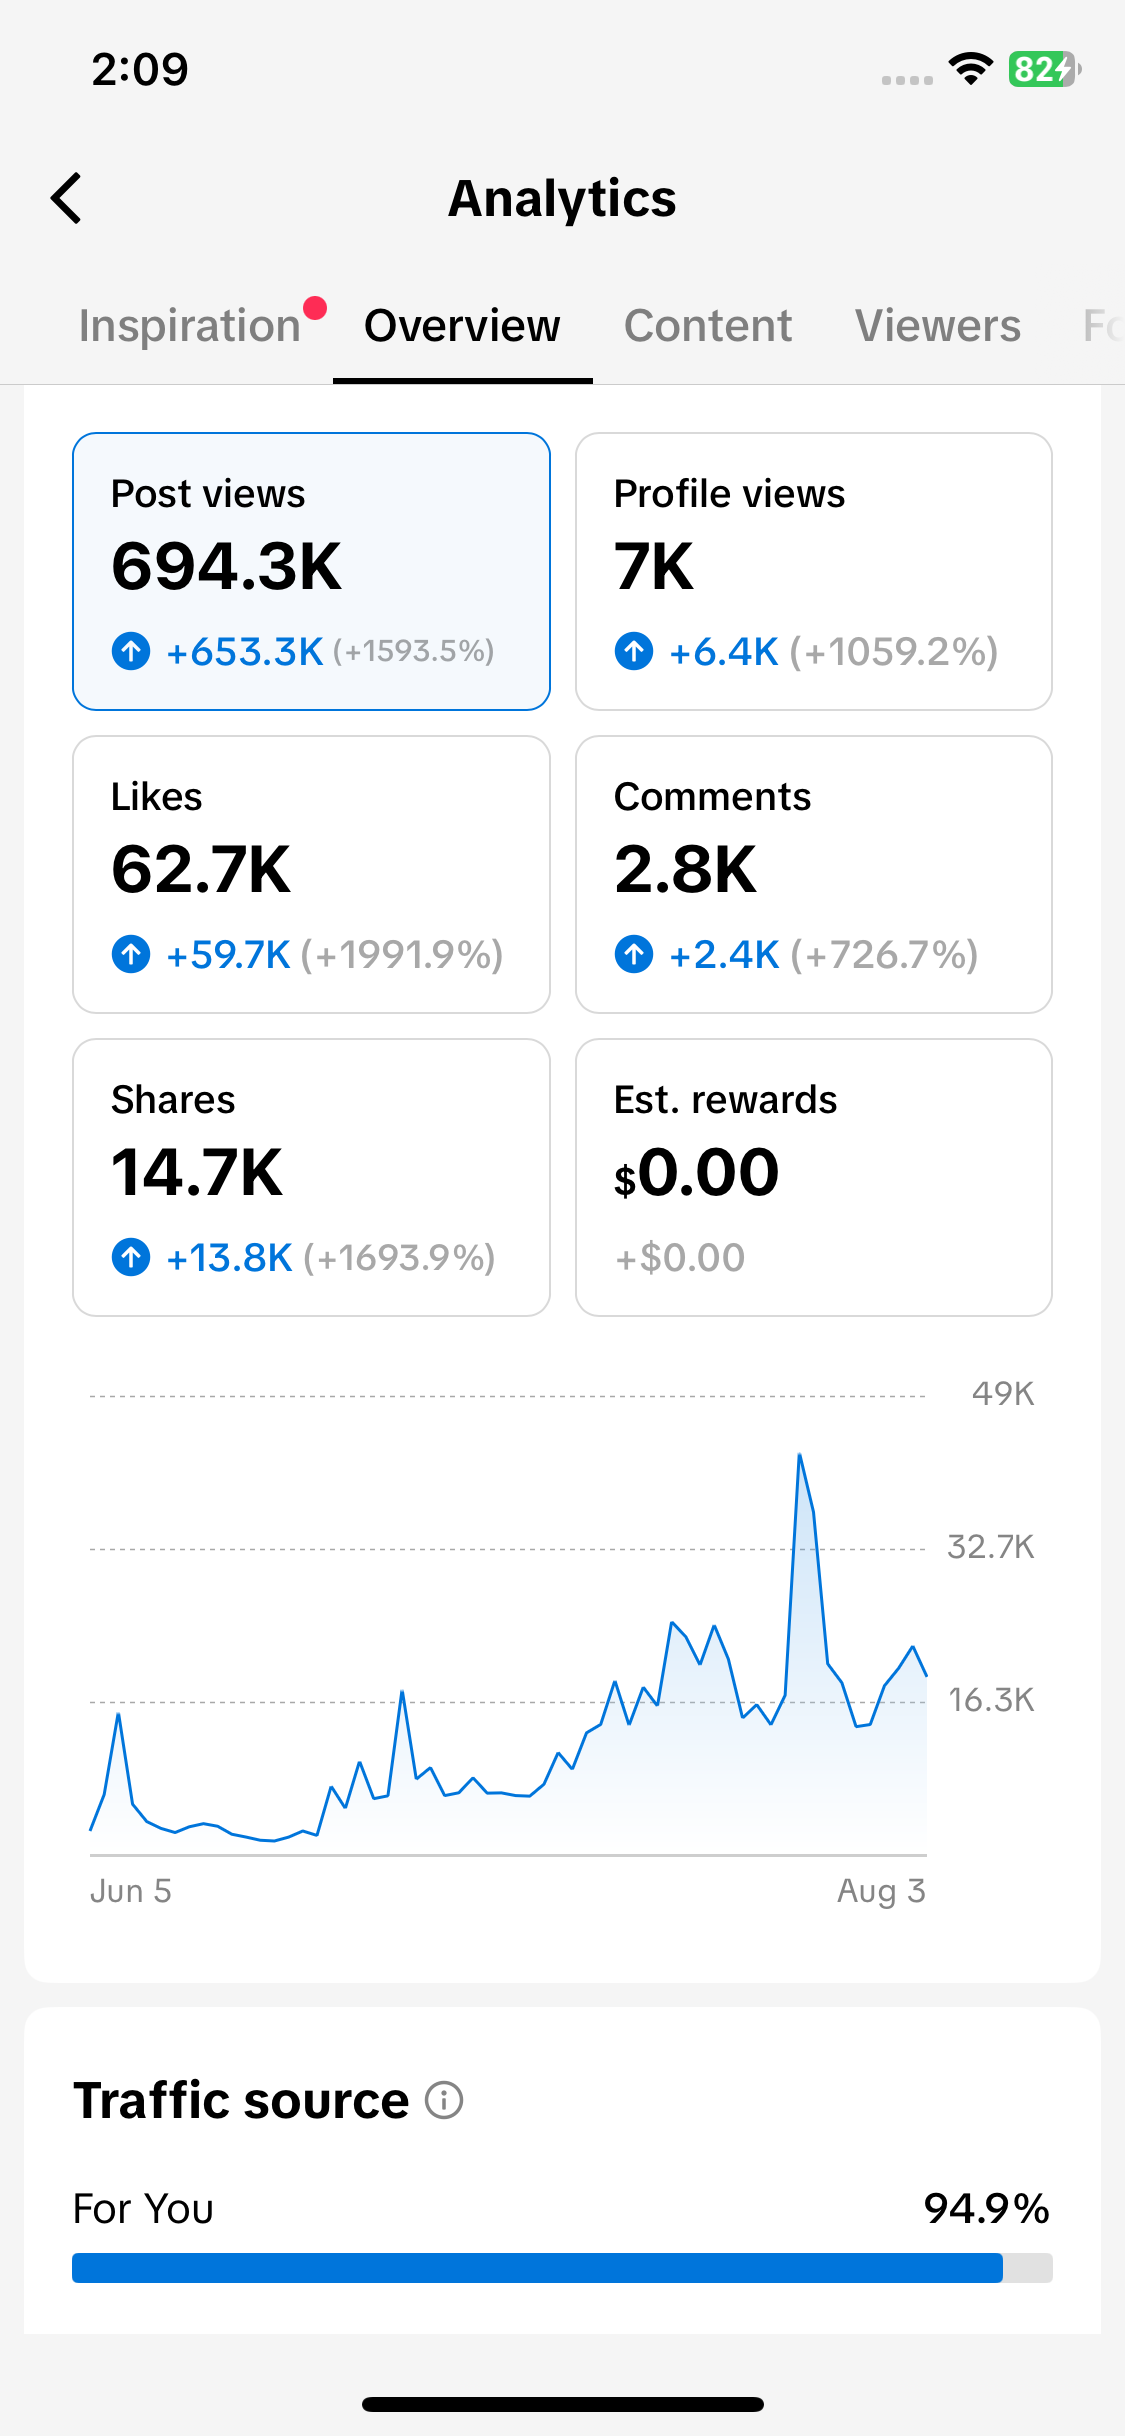The width and height of the screenshot is (1125, 2436).
Task: Tap the battery indicator icon
Action: [x=1044, y=69]
